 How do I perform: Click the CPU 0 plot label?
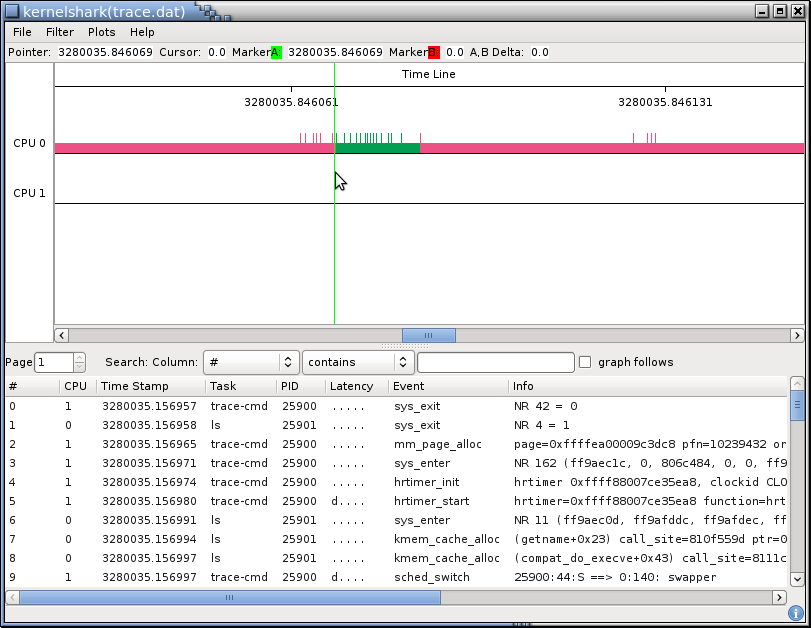[x=29, y=143]
